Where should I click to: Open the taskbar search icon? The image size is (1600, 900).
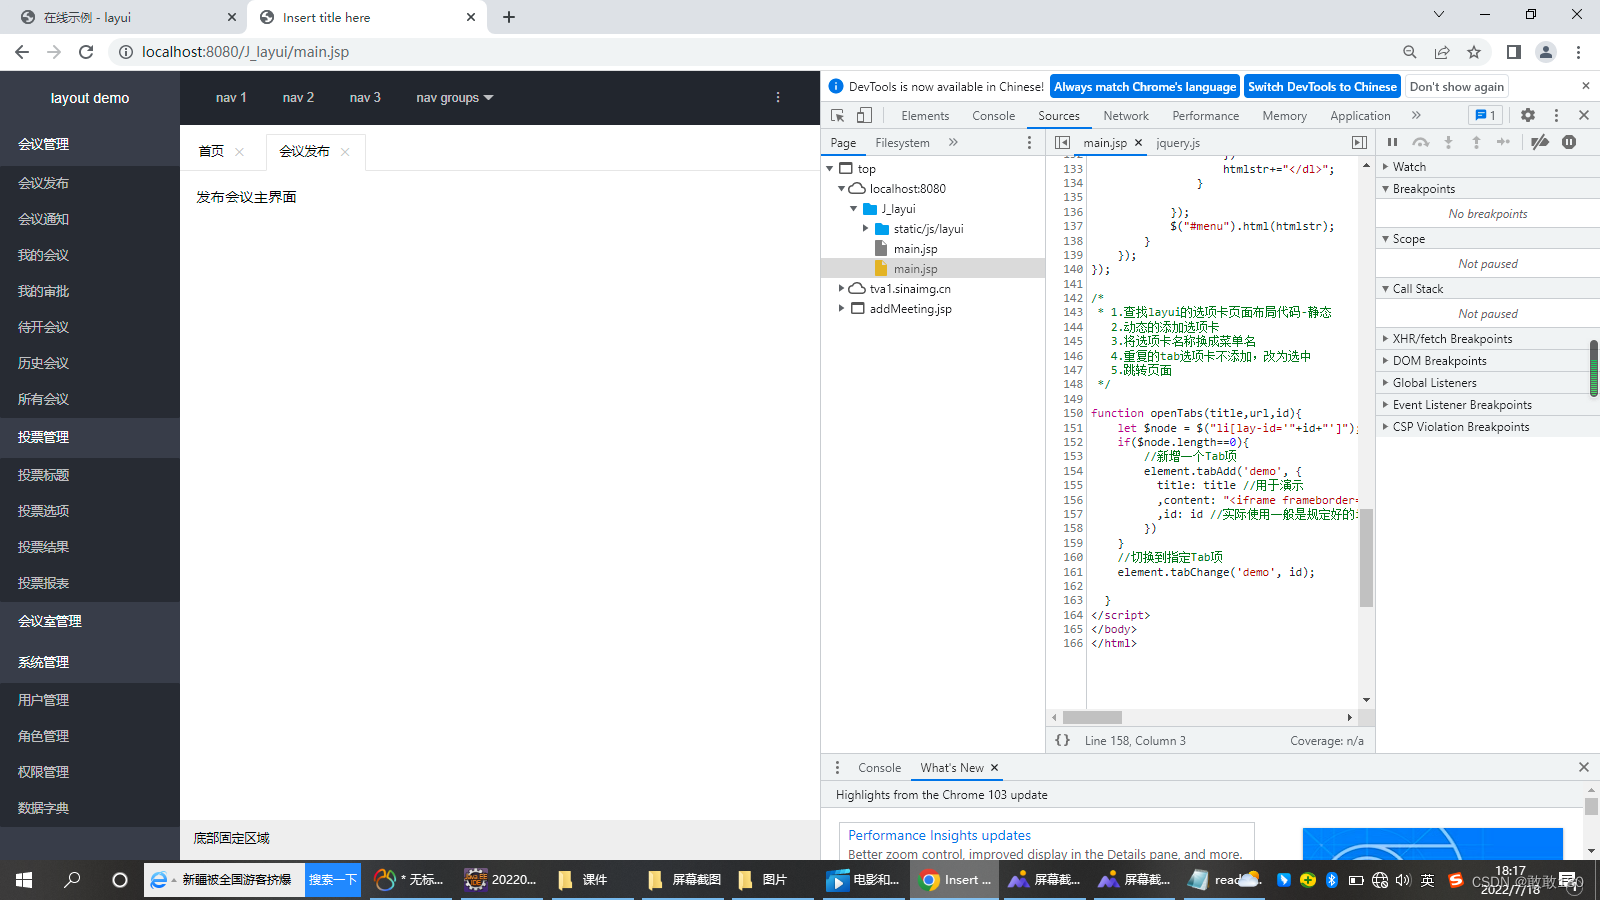(x=72, y=880)
